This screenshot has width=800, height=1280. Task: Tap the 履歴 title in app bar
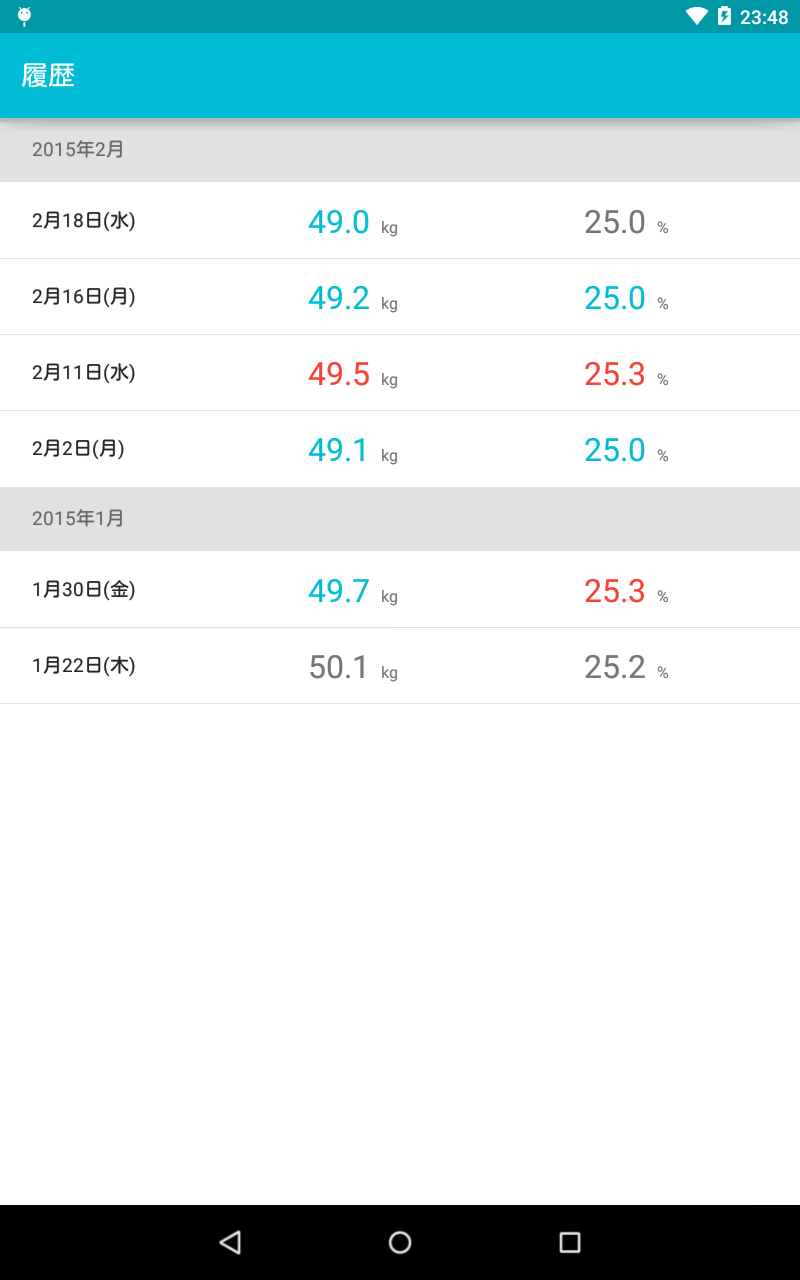pyautogui.click(x=48, y=76)
